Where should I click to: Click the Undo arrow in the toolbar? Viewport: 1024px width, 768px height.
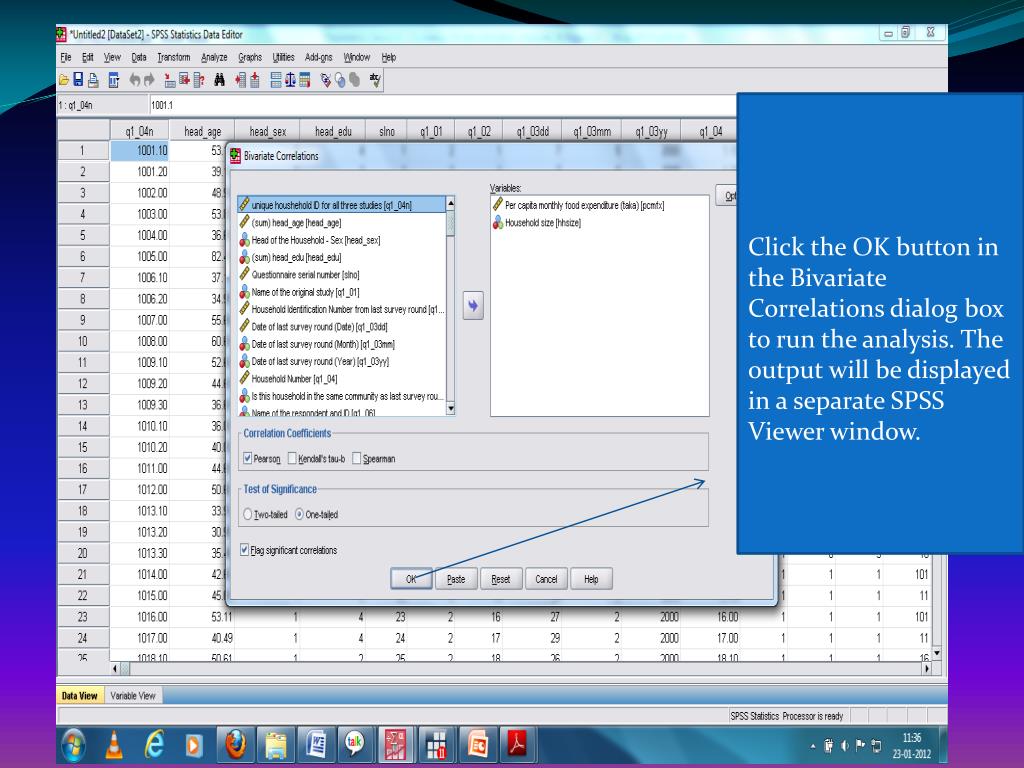[x=135, y=80]
